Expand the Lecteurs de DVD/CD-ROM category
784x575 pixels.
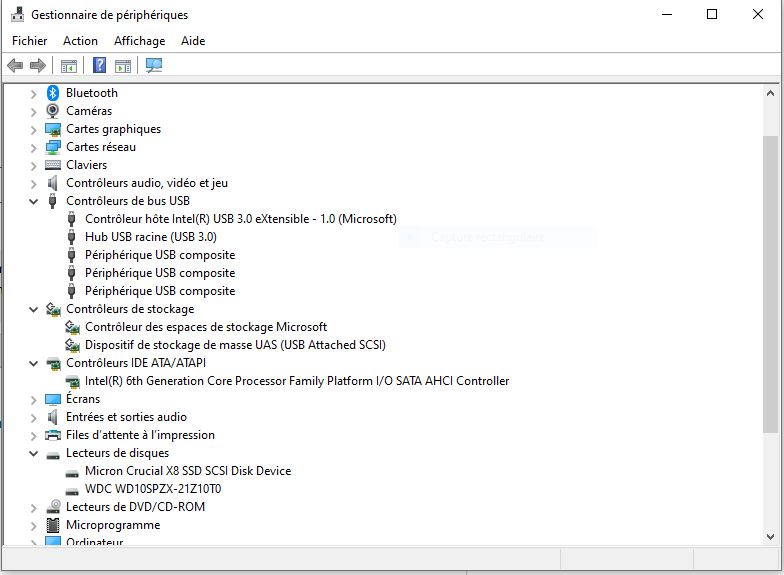point(34,508)
